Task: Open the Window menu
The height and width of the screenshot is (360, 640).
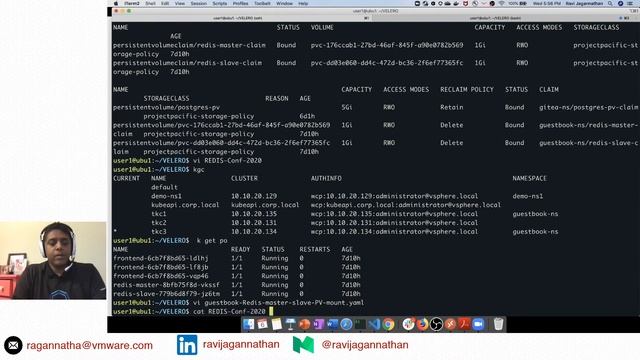Action: [x=284, y=3]
